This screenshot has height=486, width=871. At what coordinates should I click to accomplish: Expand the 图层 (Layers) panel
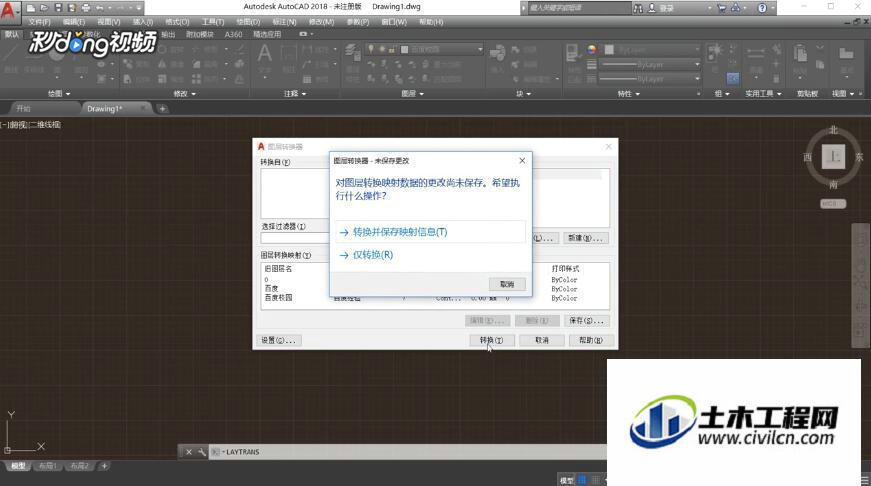click(413, 94)
